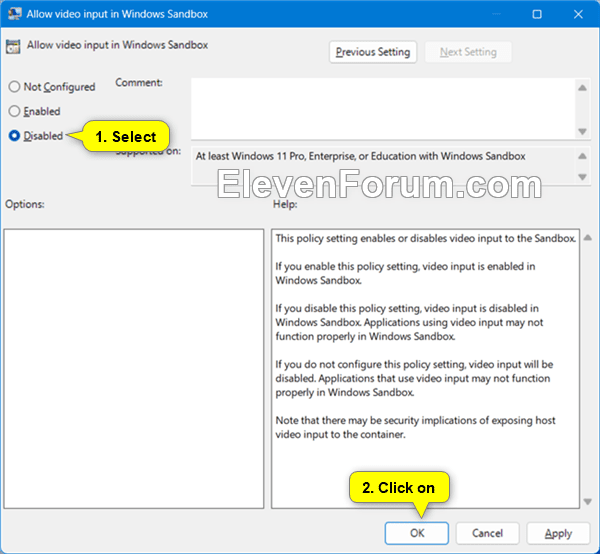Click the heading text 'Allow video input in Windows Sandbox'
The width and height of the screenshot is (600, 554).
click(x=117, y=45)
